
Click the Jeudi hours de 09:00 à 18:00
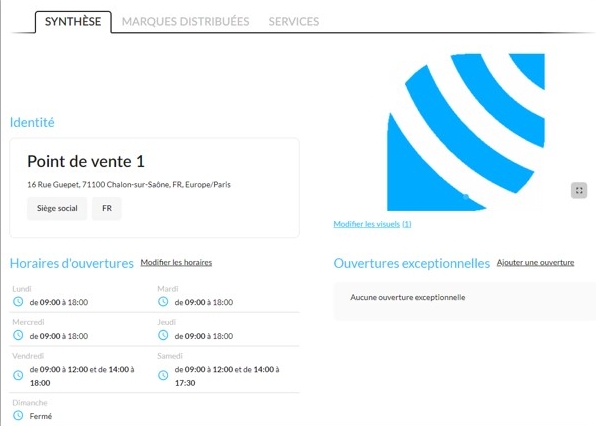[x=204, y=336]
